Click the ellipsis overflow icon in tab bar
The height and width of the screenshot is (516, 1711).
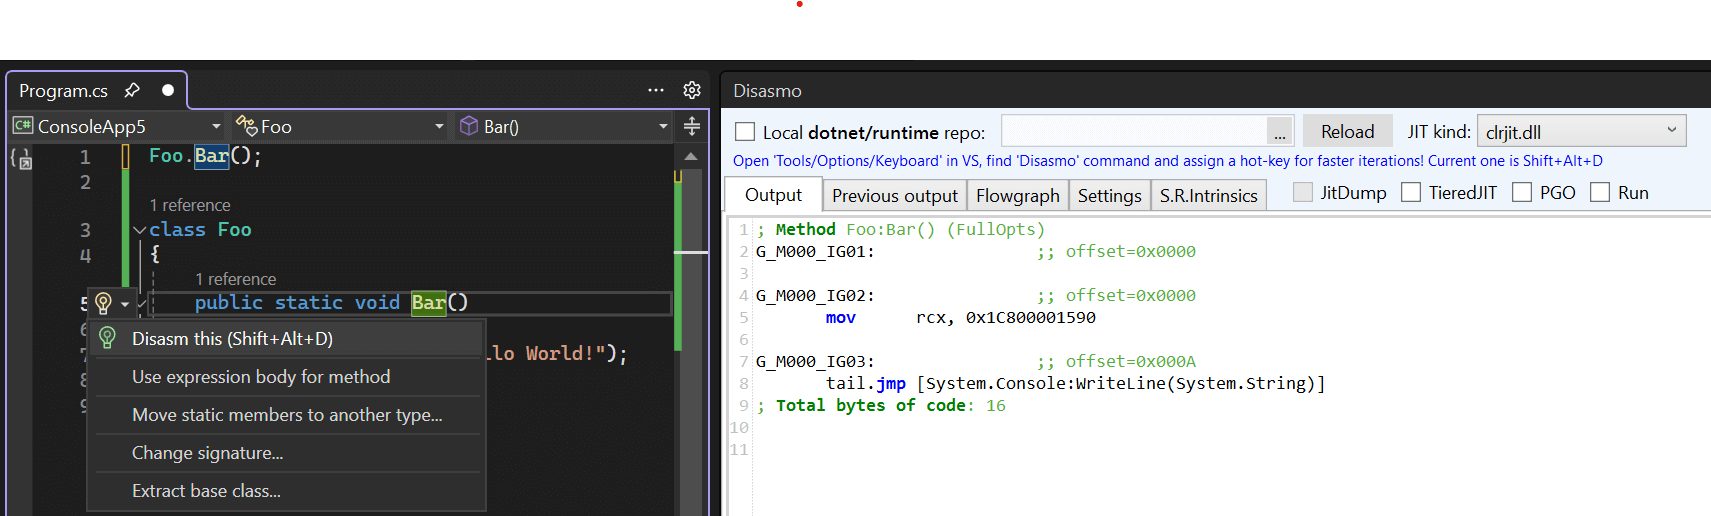coord(656,91)
